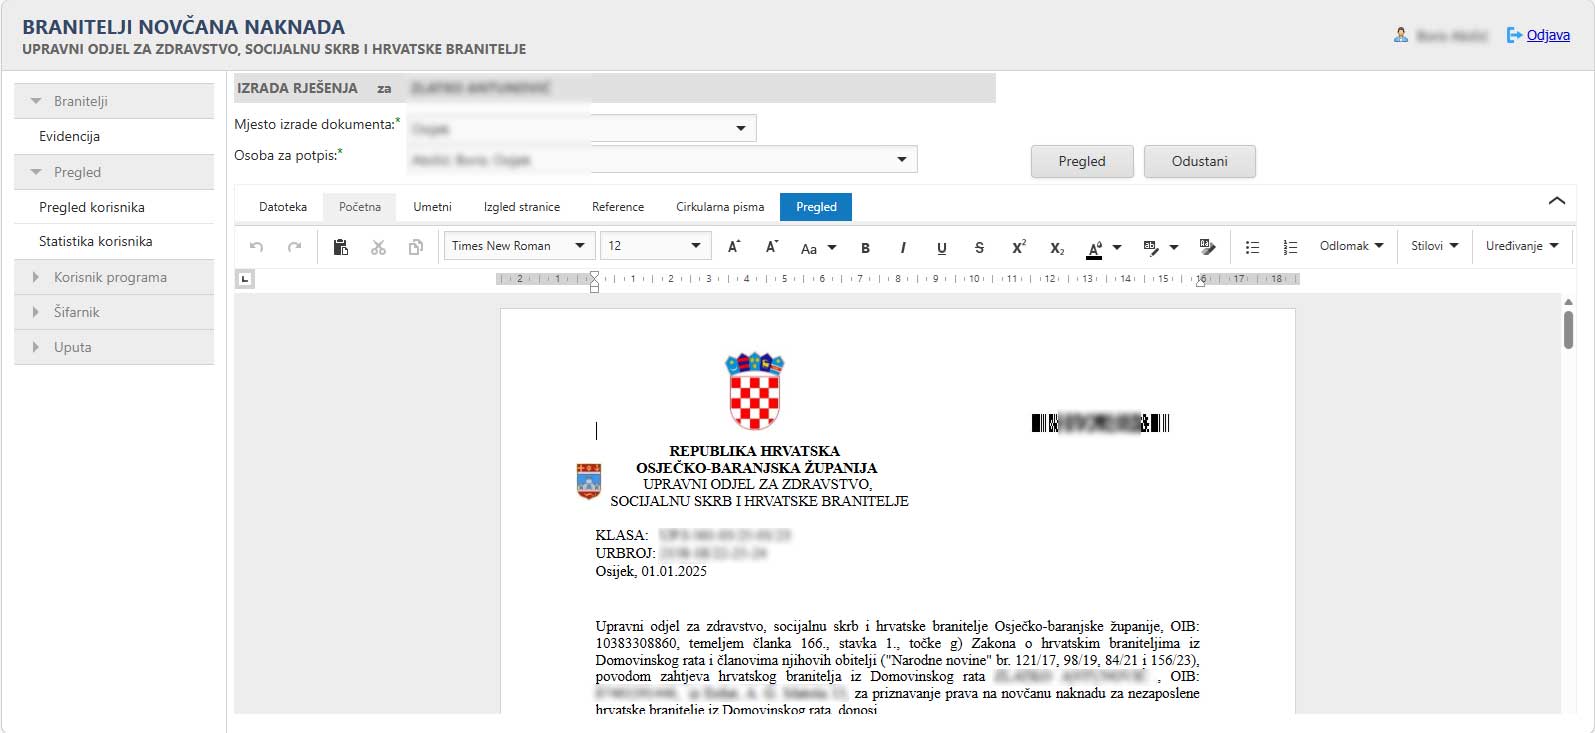The image size is (1595, 733).
Task: Click the Copy icon
Action: (x=416, y=247)
